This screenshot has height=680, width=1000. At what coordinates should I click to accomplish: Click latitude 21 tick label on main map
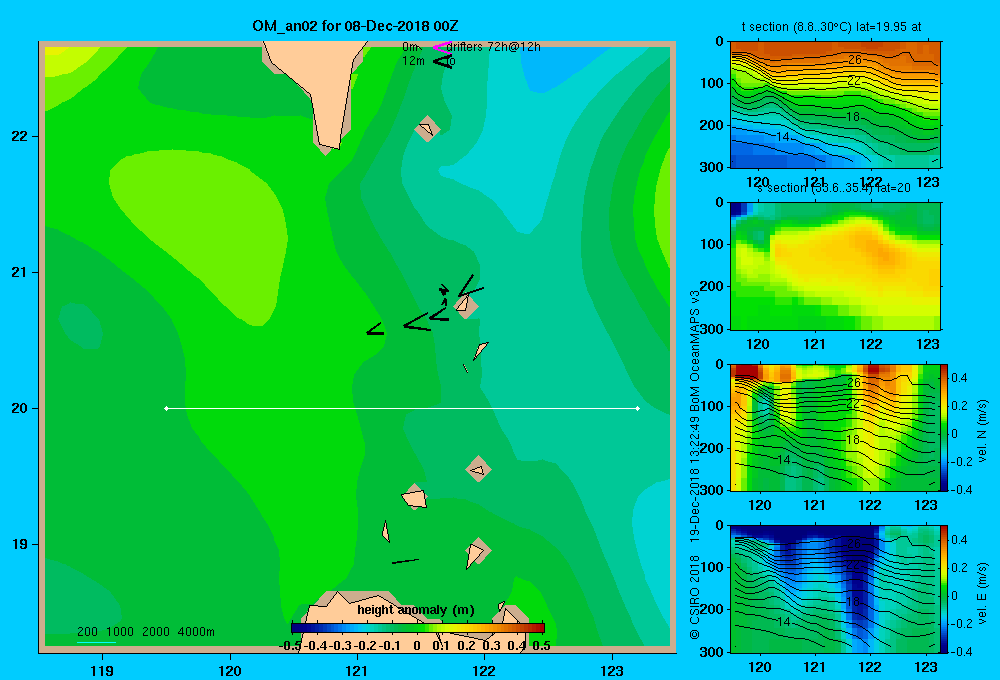pyautogui.click(x=20, y=272)
